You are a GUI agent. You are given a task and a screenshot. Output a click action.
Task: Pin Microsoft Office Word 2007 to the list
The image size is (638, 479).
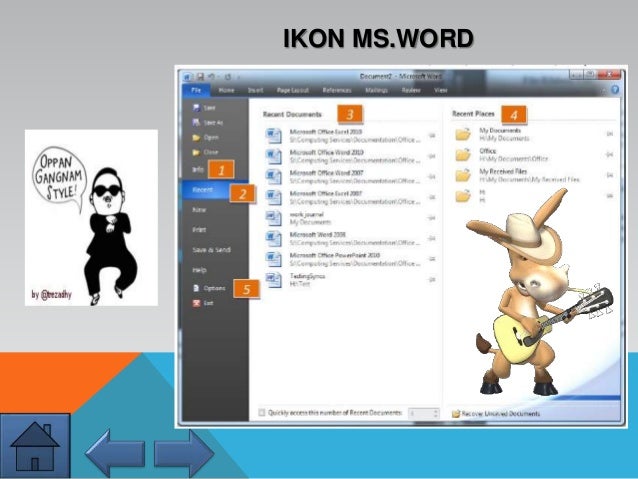click(432, 177)
